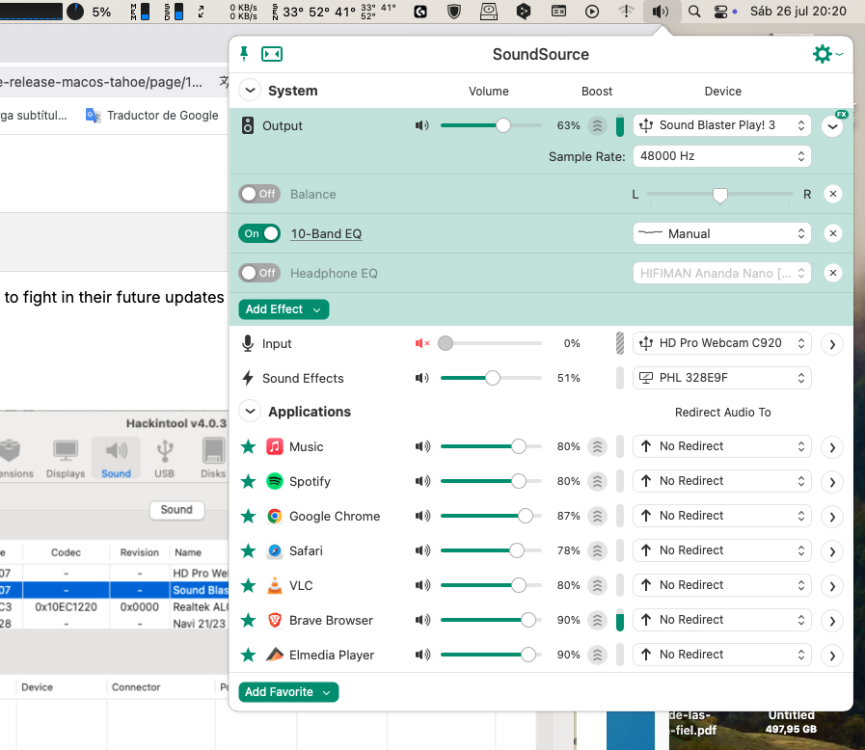Remove the Headphone EQ effect

[833, 273]
